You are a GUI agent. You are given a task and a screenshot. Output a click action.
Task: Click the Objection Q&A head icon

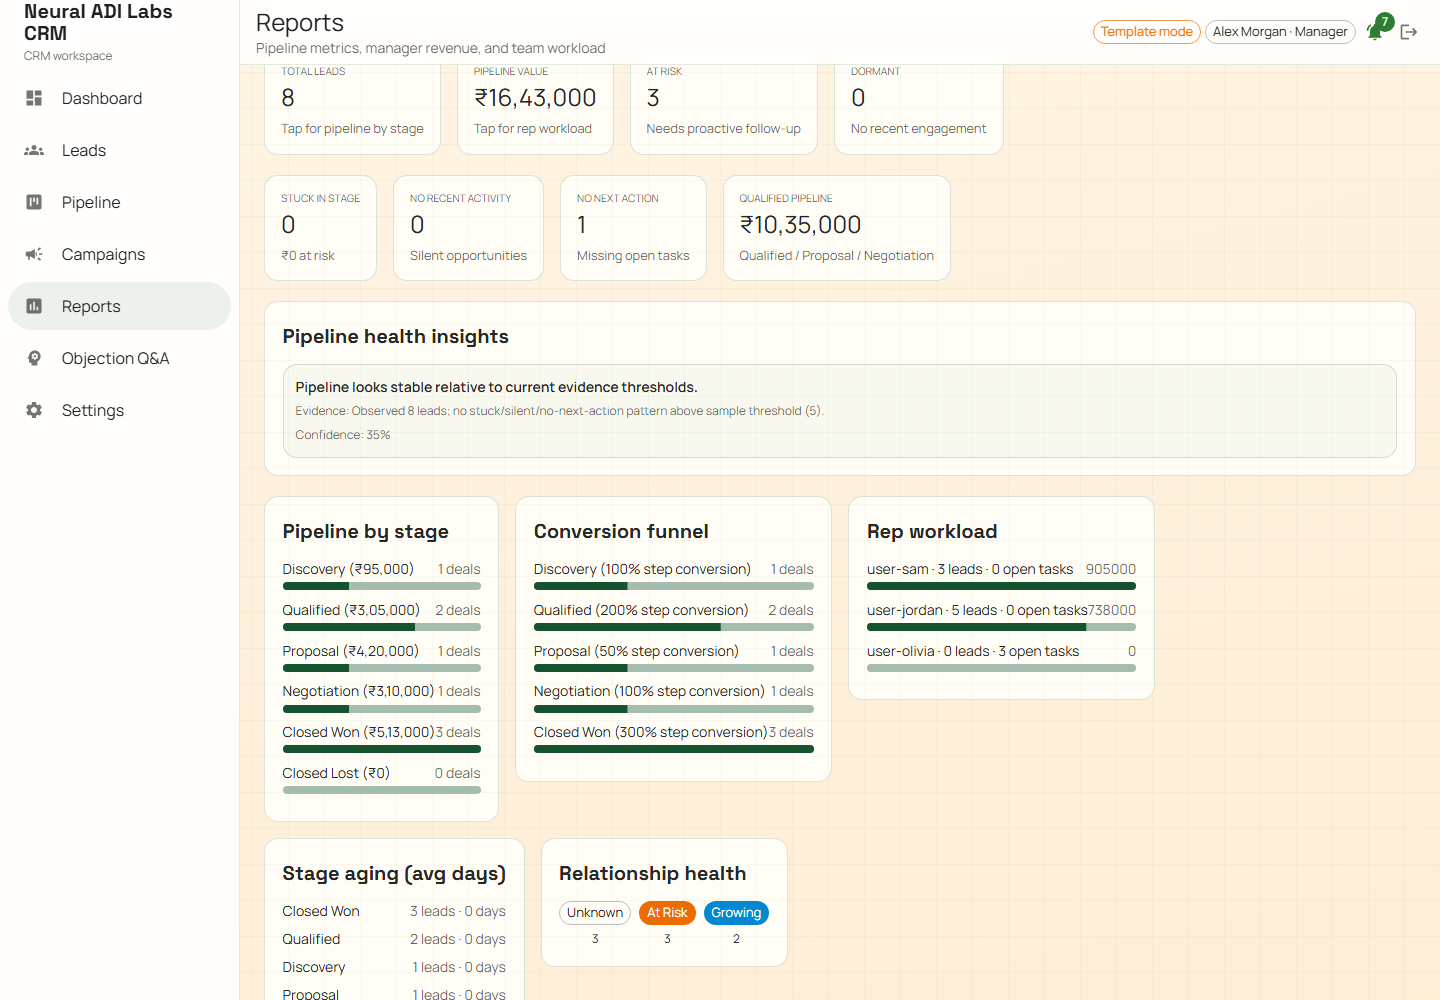pyautogui.click(x=34, y=358)
